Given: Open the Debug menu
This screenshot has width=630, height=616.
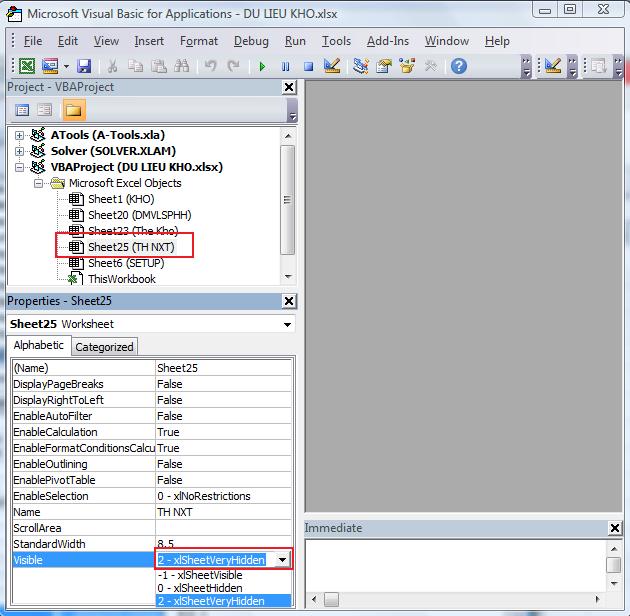Looking at the screenshot, I should [251, 41].
